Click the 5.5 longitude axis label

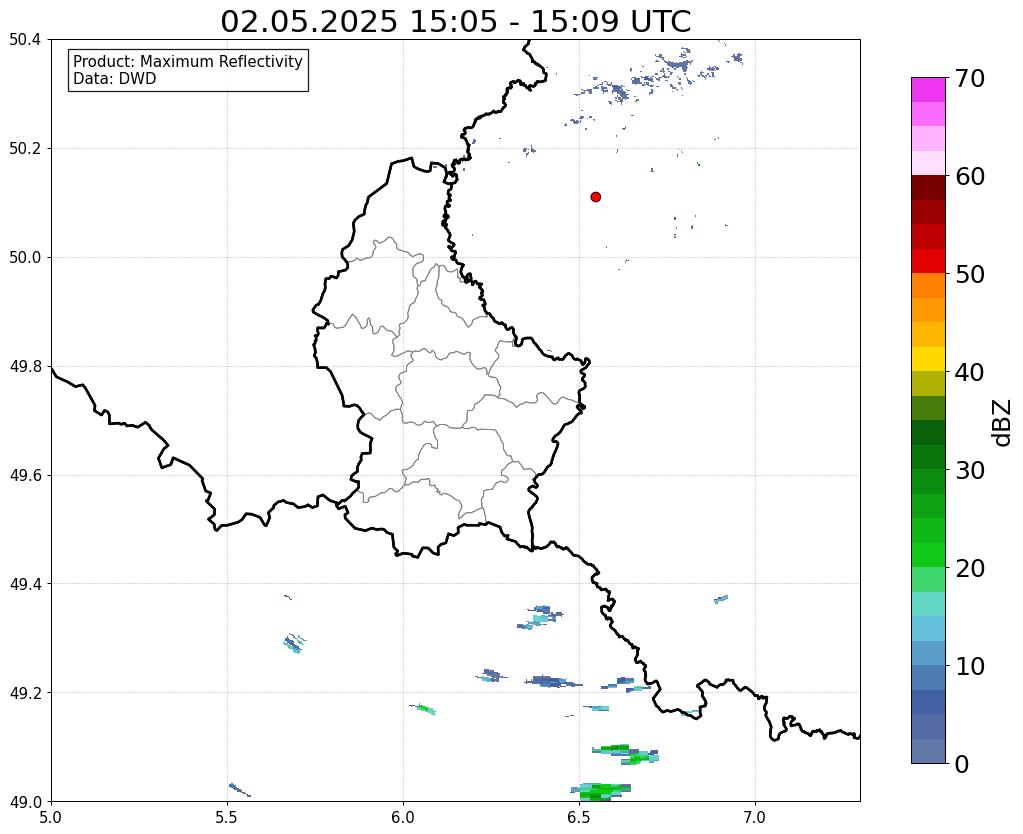[x=227, y=818]
